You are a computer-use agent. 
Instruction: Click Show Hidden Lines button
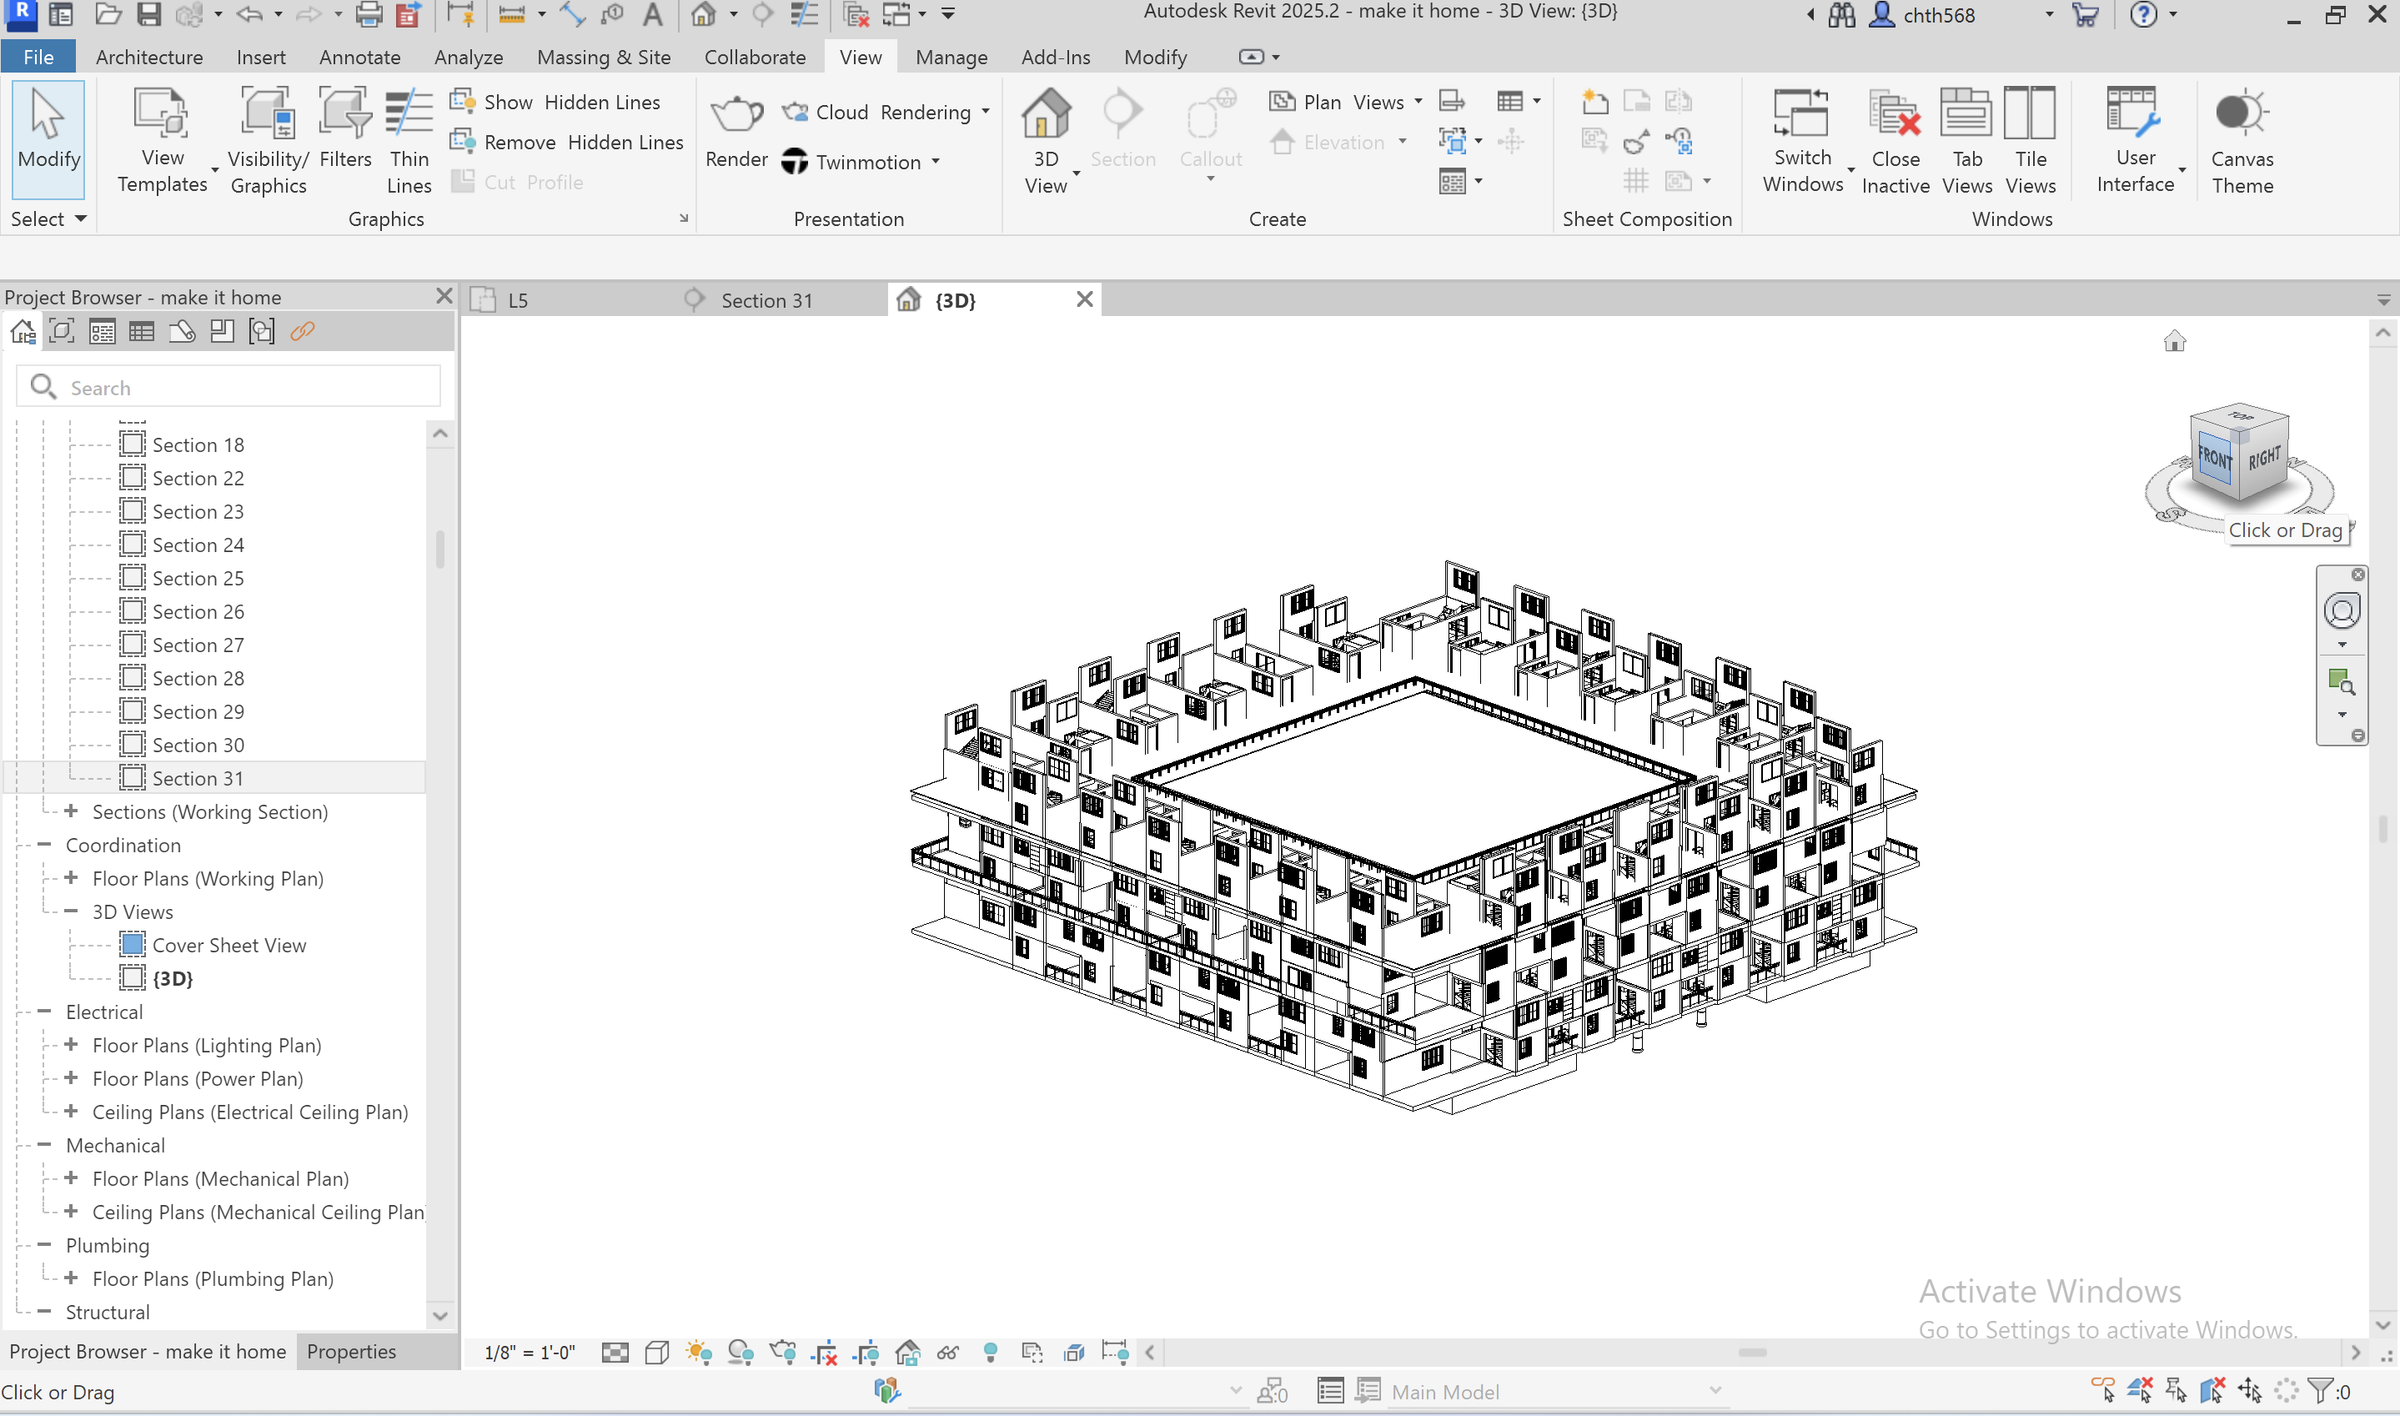click(555, 102)
